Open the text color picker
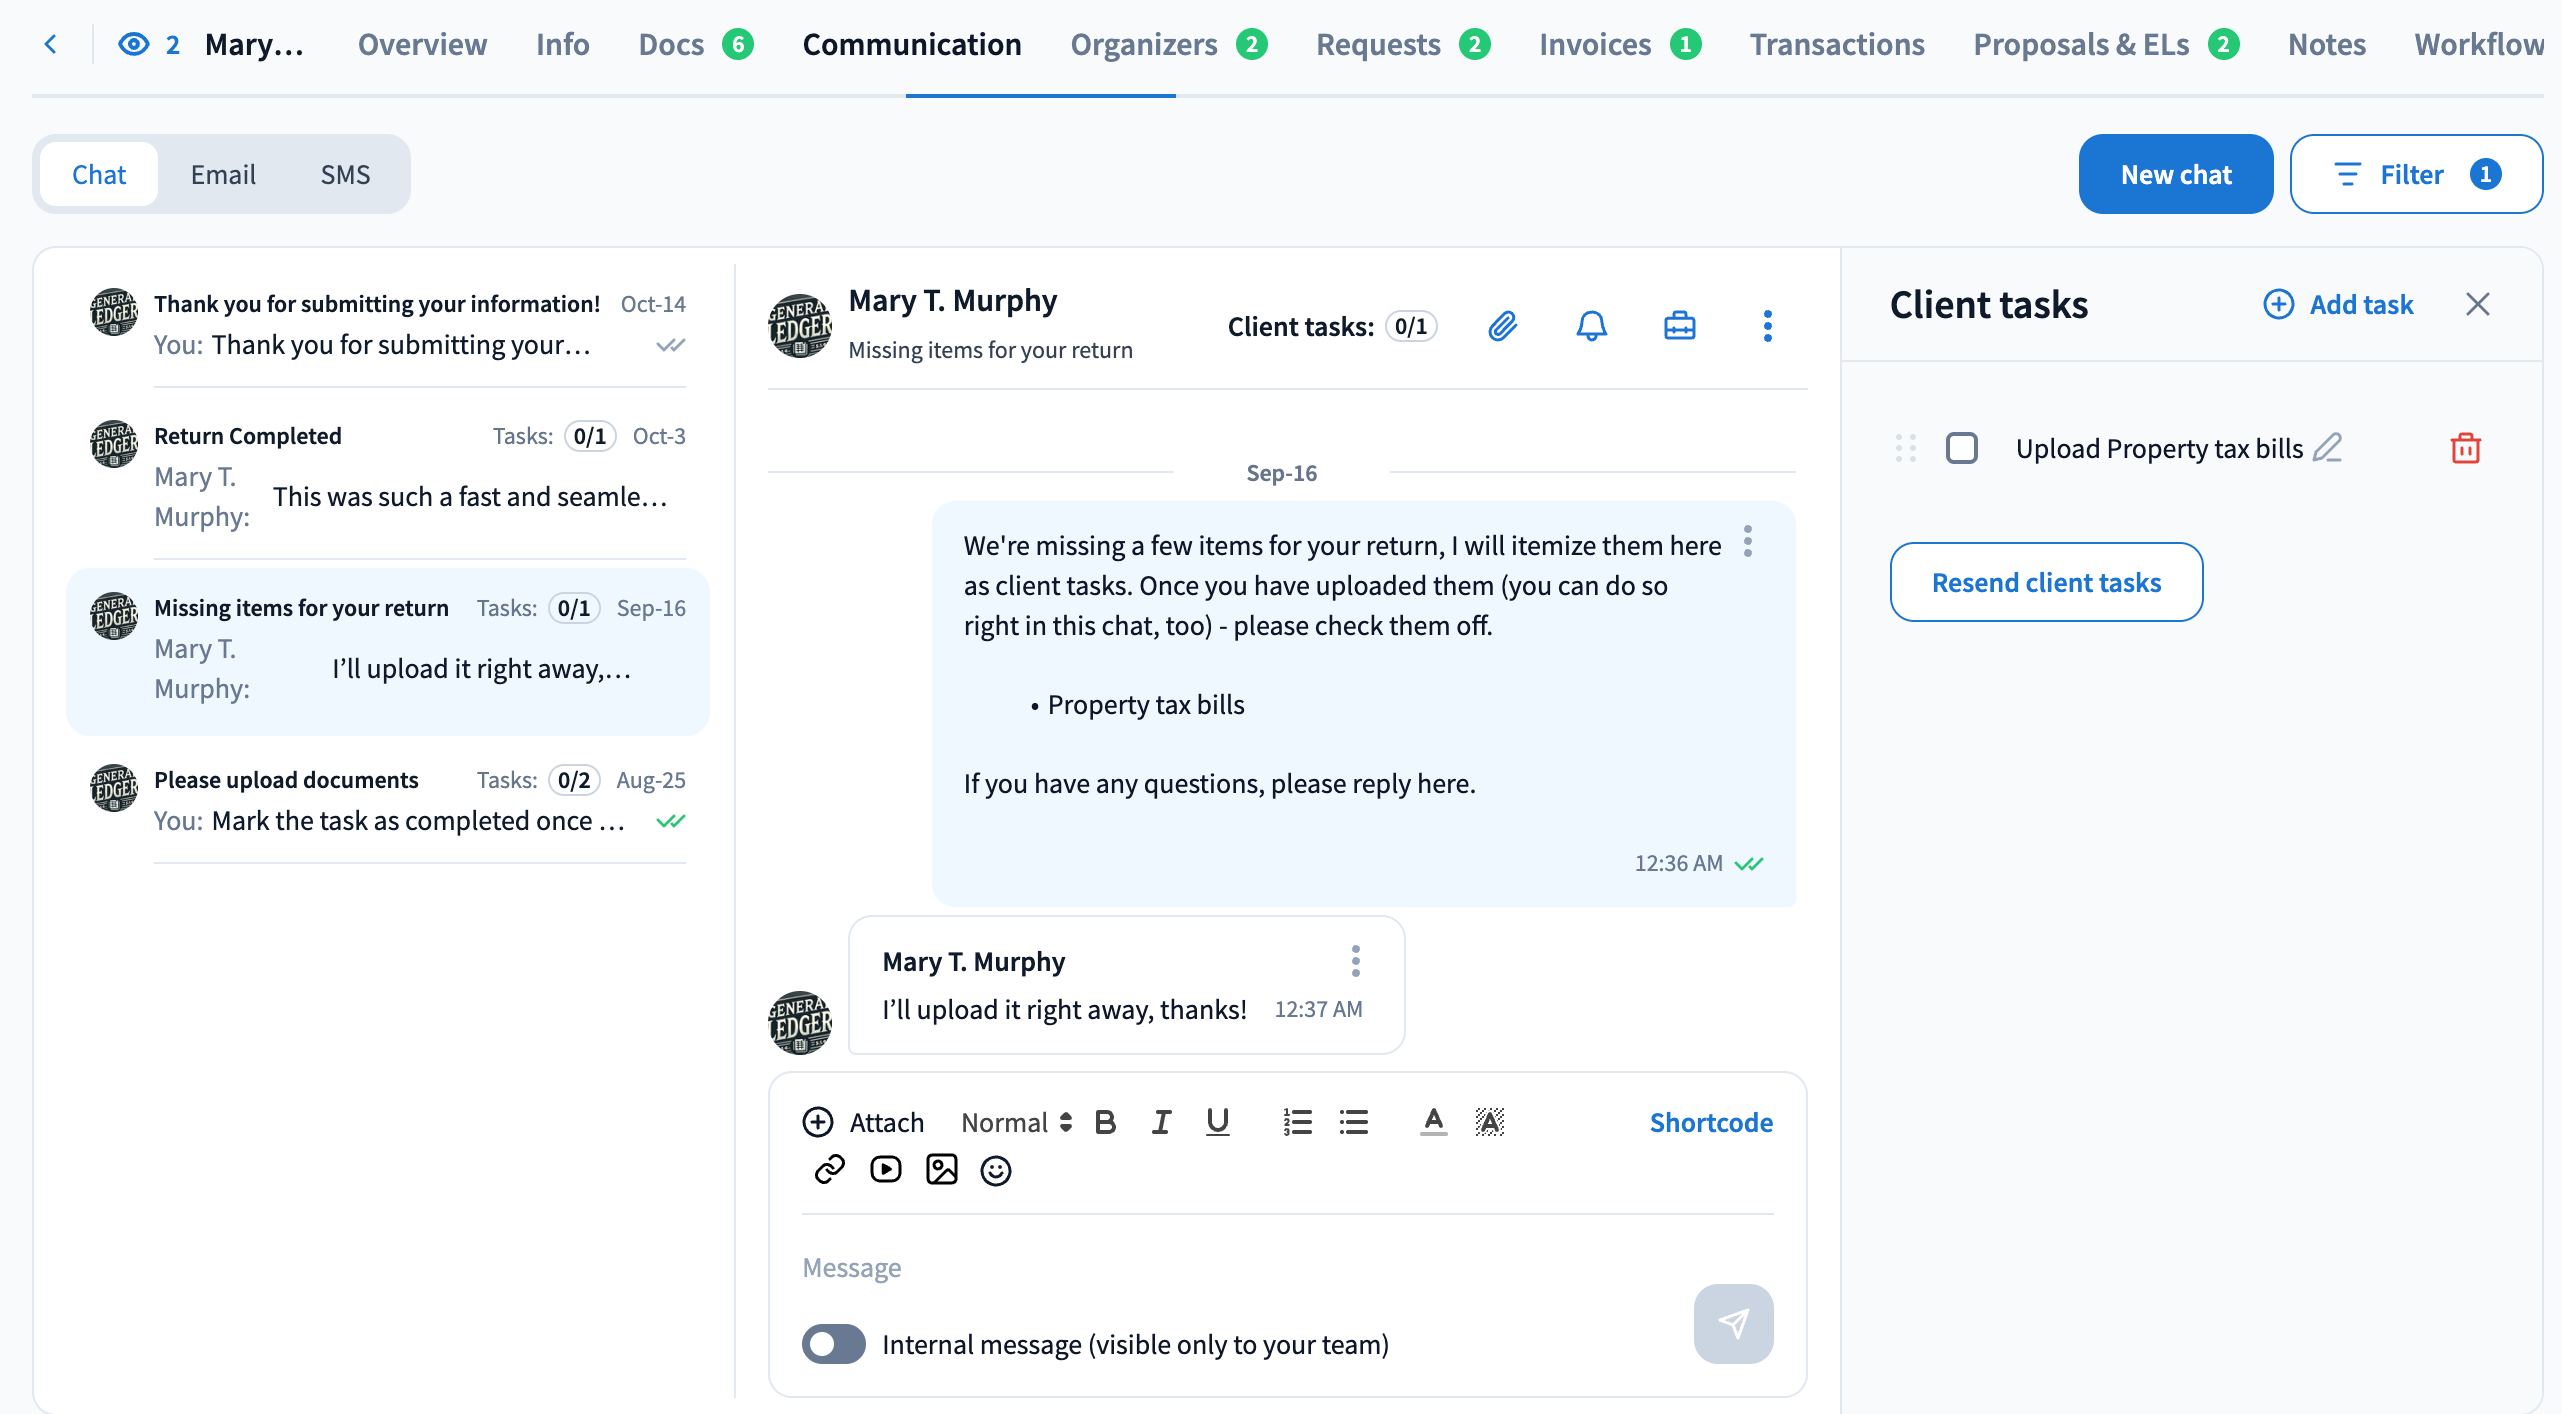 [1433, 1122]
